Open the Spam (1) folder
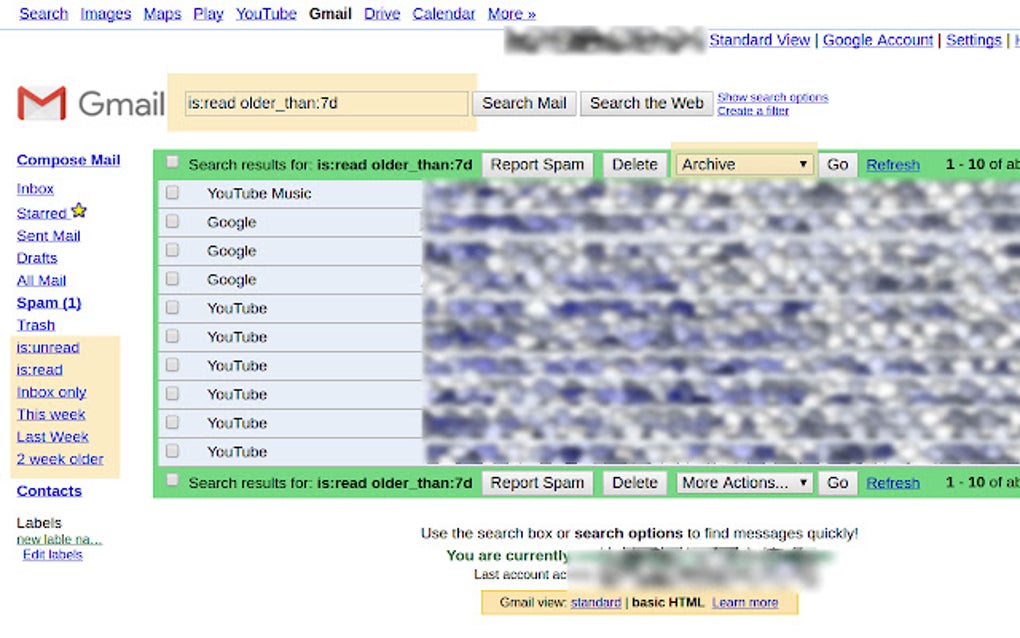The image size is (1020, 638). click(x=48, y=302)
